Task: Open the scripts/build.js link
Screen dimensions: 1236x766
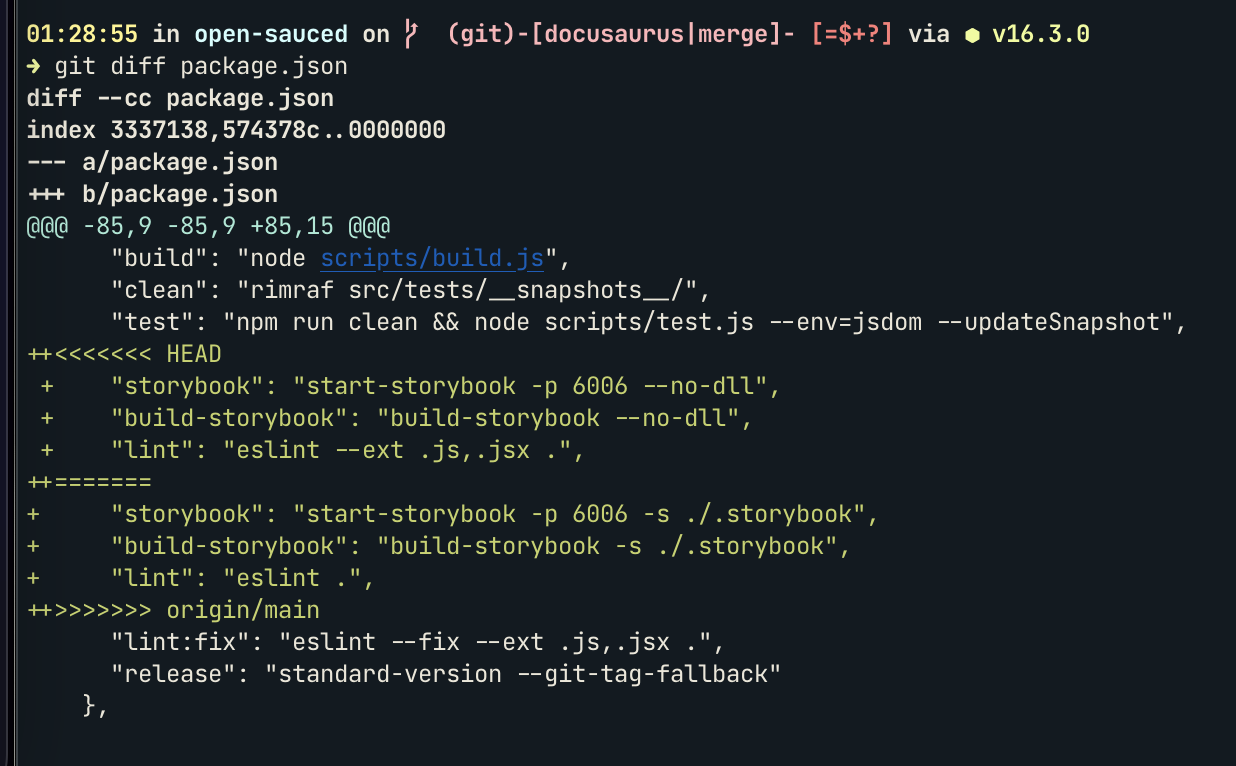Action: tap(432, 259)
